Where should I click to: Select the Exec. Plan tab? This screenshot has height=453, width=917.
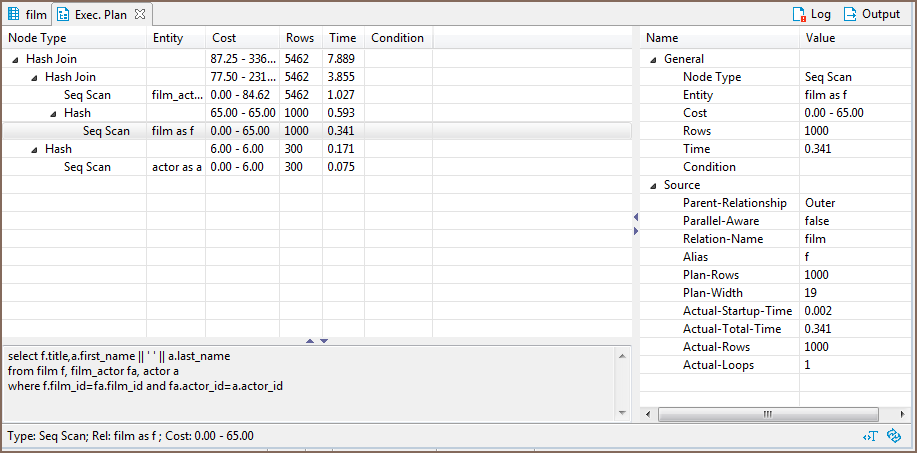(x=102, y=14)
